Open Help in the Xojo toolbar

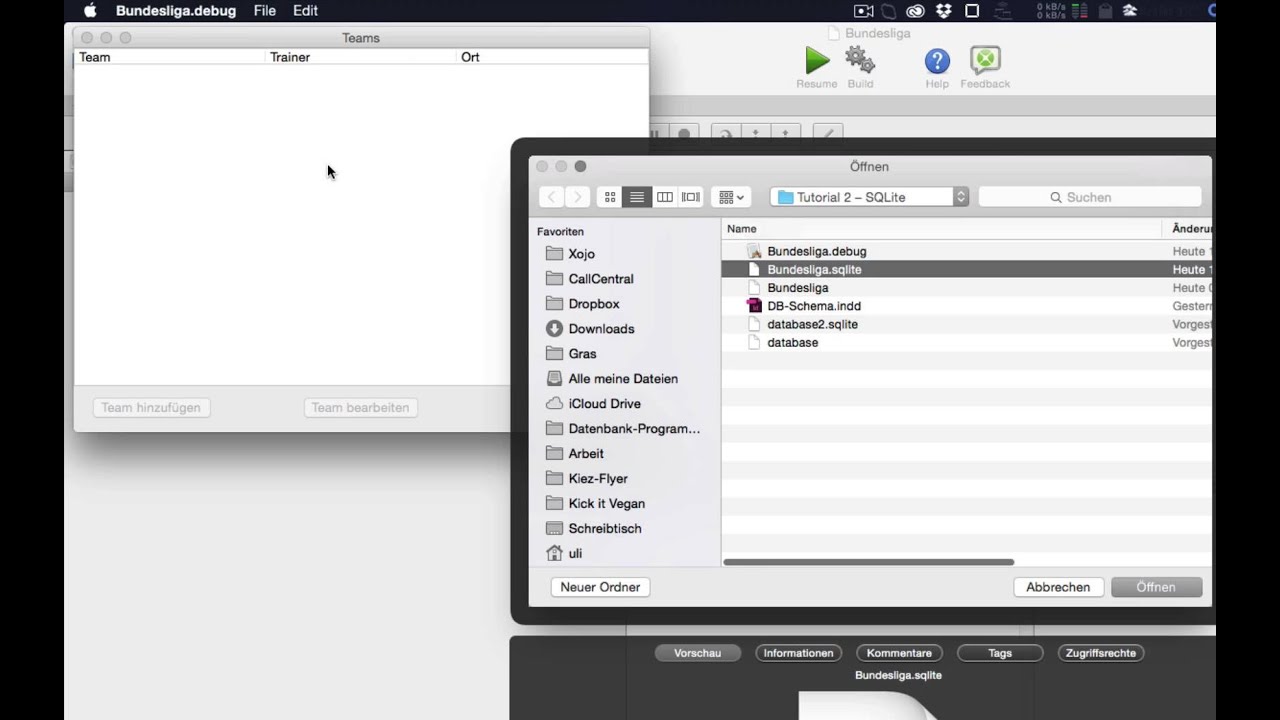[937, 61]
